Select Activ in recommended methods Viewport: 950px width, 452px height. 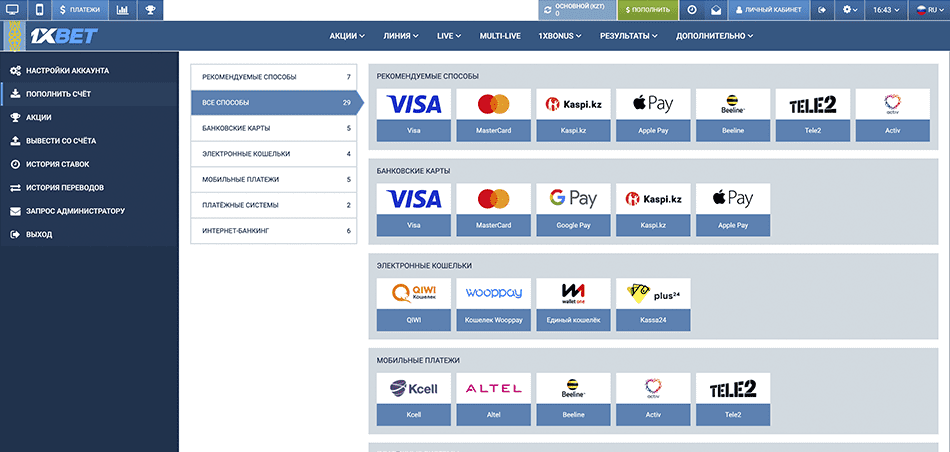click(893, 115)
